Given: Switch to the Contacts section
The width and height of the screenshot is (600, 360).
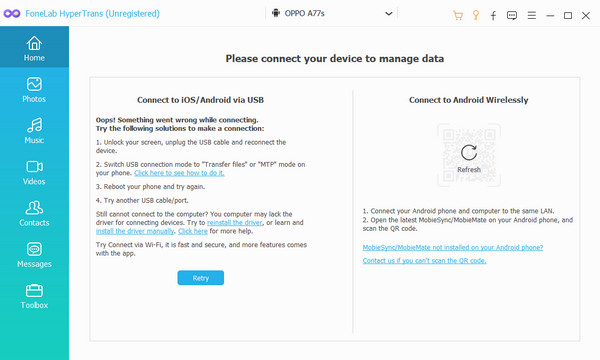Looking at the screenshot, I should (34, 213).
